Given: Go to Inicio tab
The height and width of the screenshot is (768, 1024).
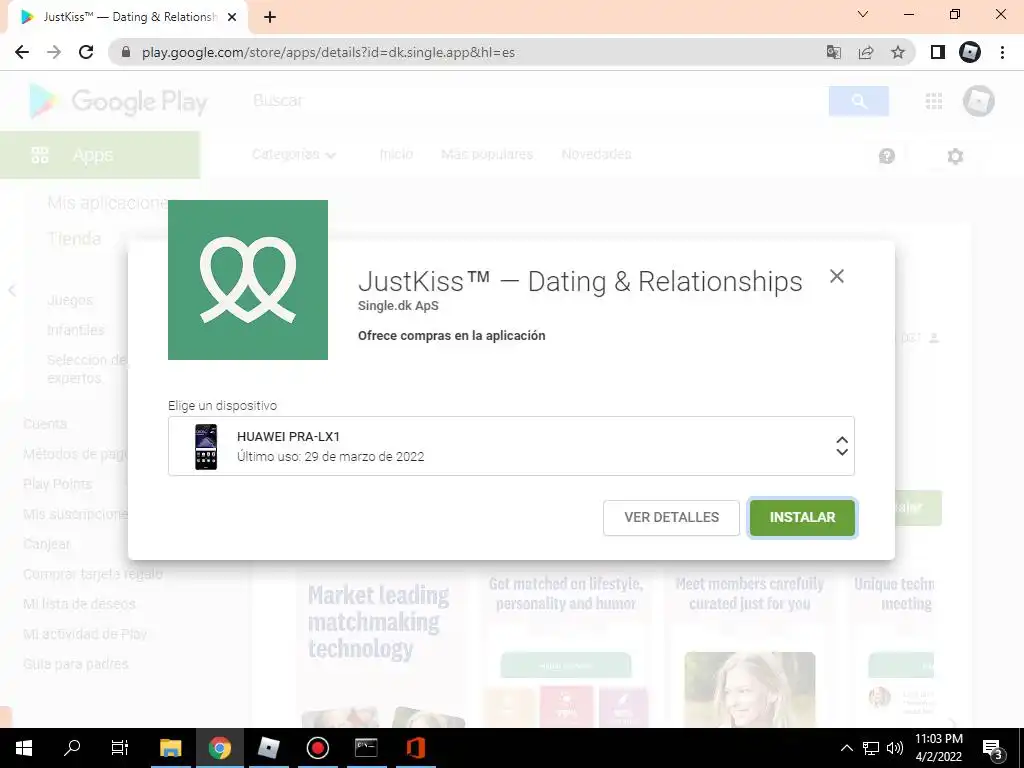Looking at the screenshot, I should coord(396,154).
